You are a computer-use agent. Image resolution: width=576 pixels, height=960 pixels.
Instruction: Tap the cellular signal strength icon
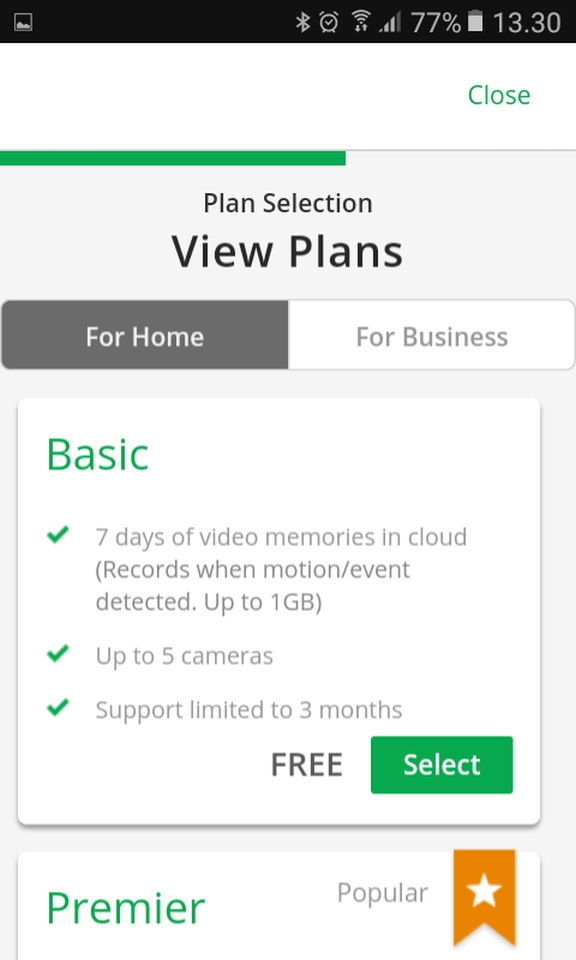point(390,23)
